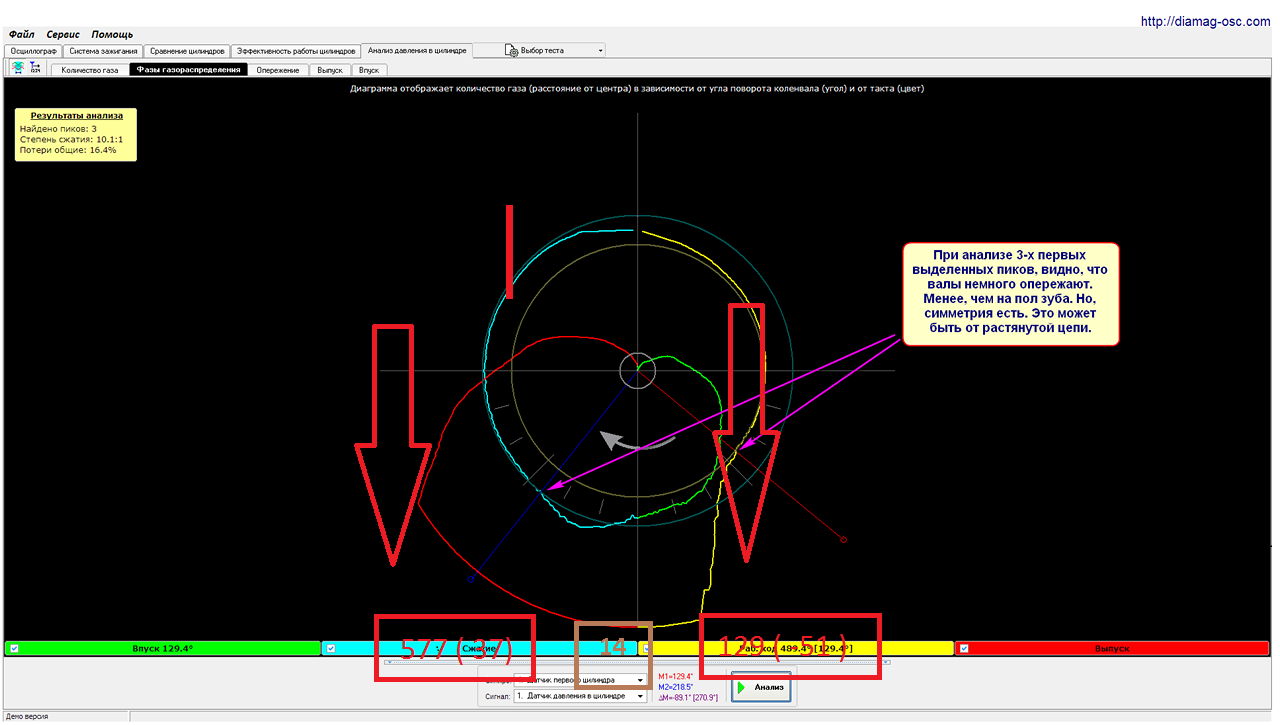1280x725 pixels.
Task: Click the Демо версия status bar text
Action: coord(27,716)
